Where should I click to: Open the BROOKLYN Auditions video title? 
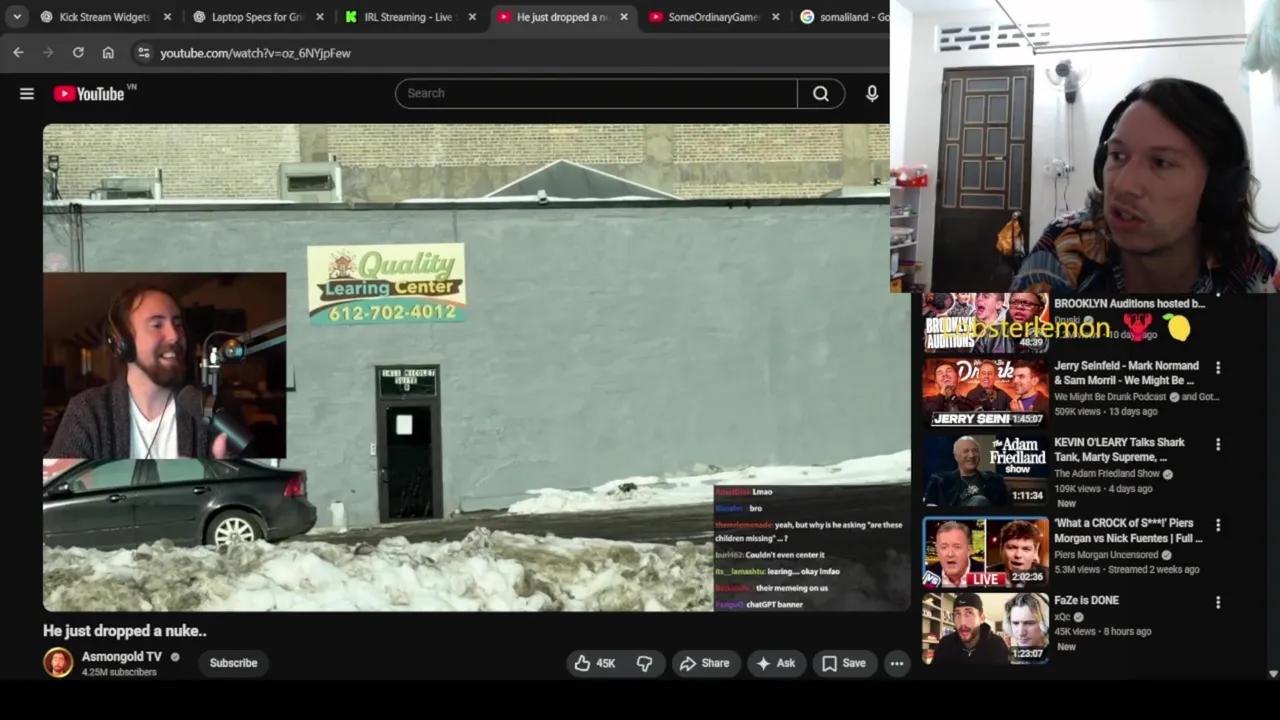pos(1129,303)
